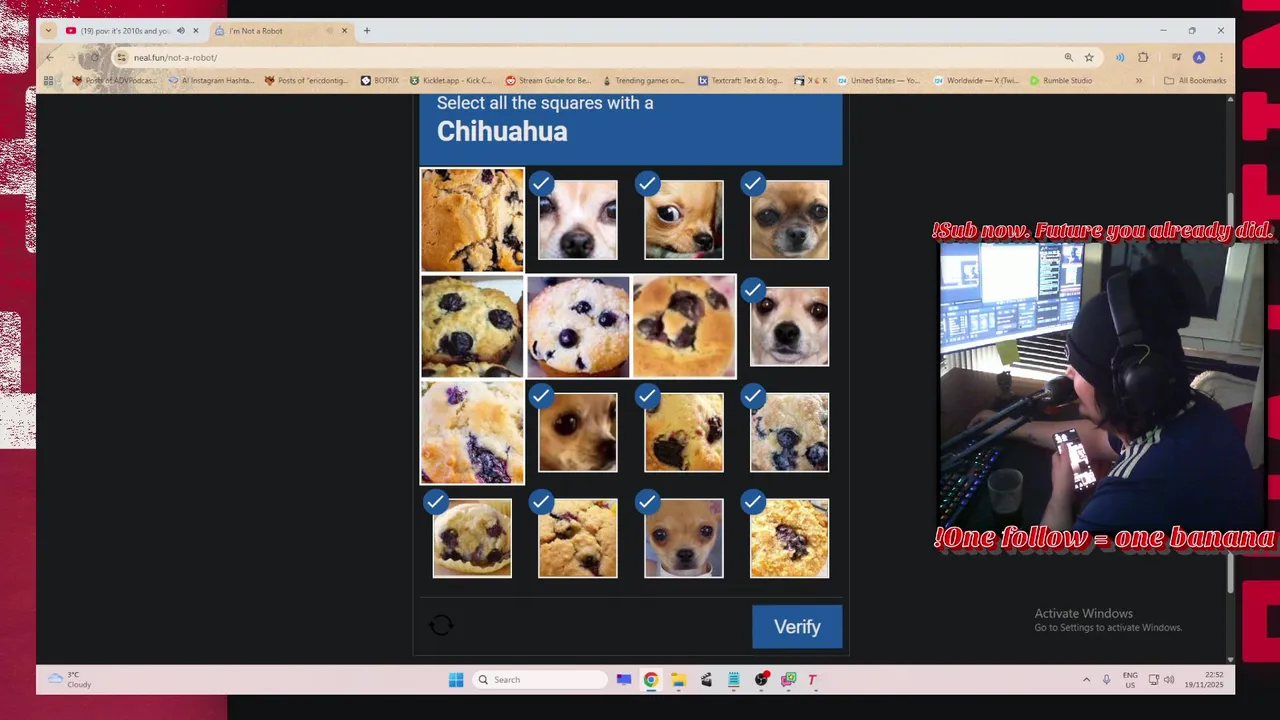Uncheck the bottom-row rightmost muffin
This screenshot has width=1280, height=720.
(790, 538)
